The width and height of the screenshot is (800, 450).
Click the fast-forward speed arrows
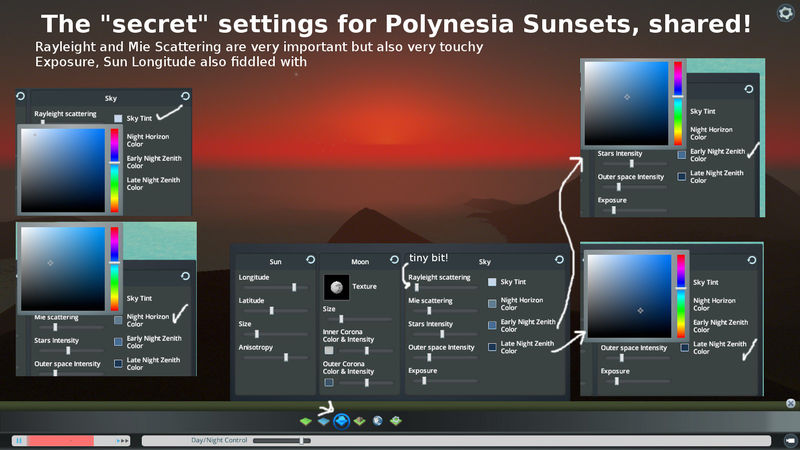123,440
